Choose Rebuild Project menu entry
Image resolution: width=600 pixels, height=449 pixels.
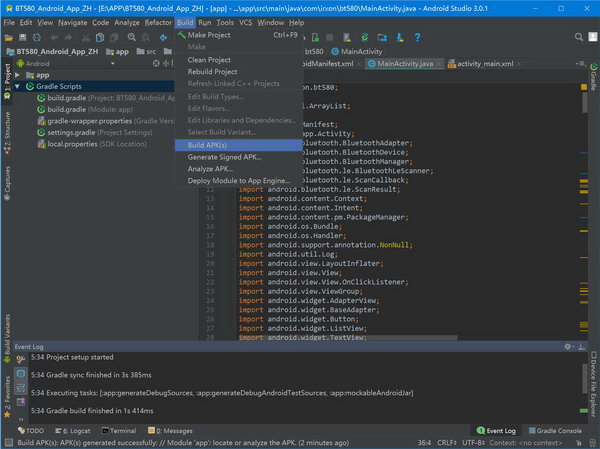pos(238,72)
